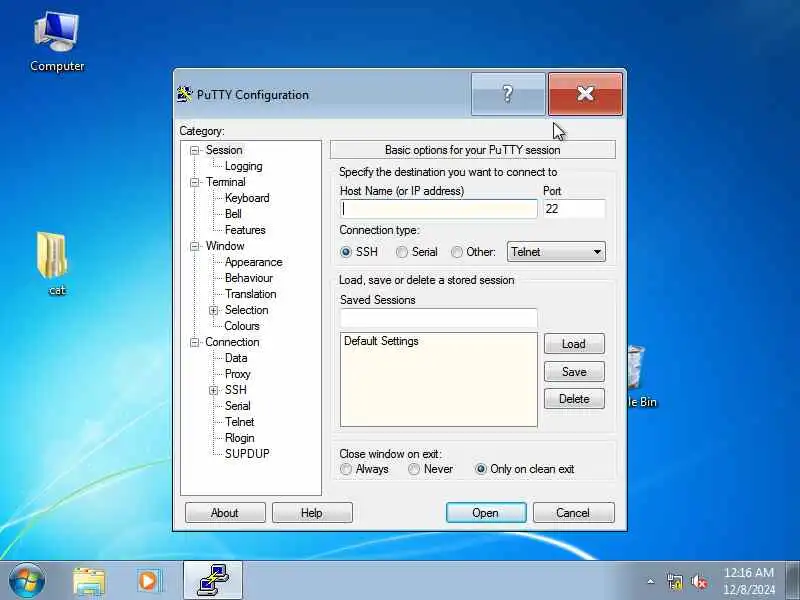The height and width of the screenshot is (600, 800).
Task: Open Keyboard settings category
Action: pos(247,198)
